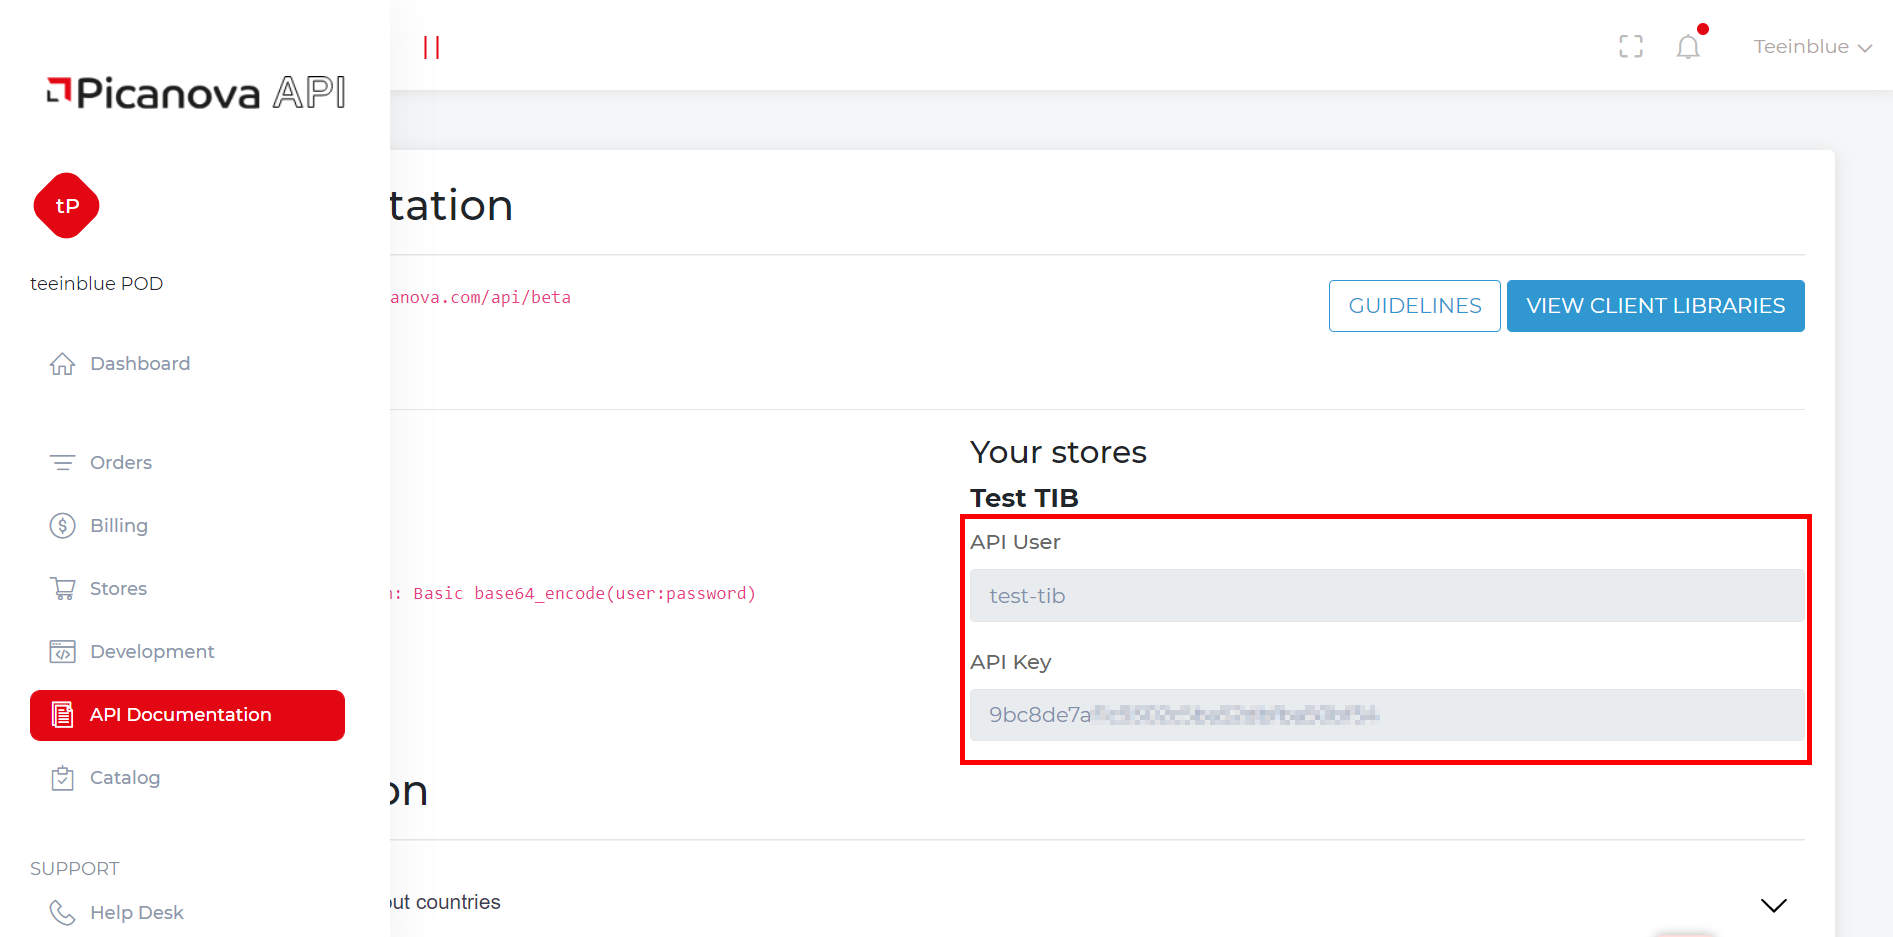Open the Development menu item

pos(152,652)
